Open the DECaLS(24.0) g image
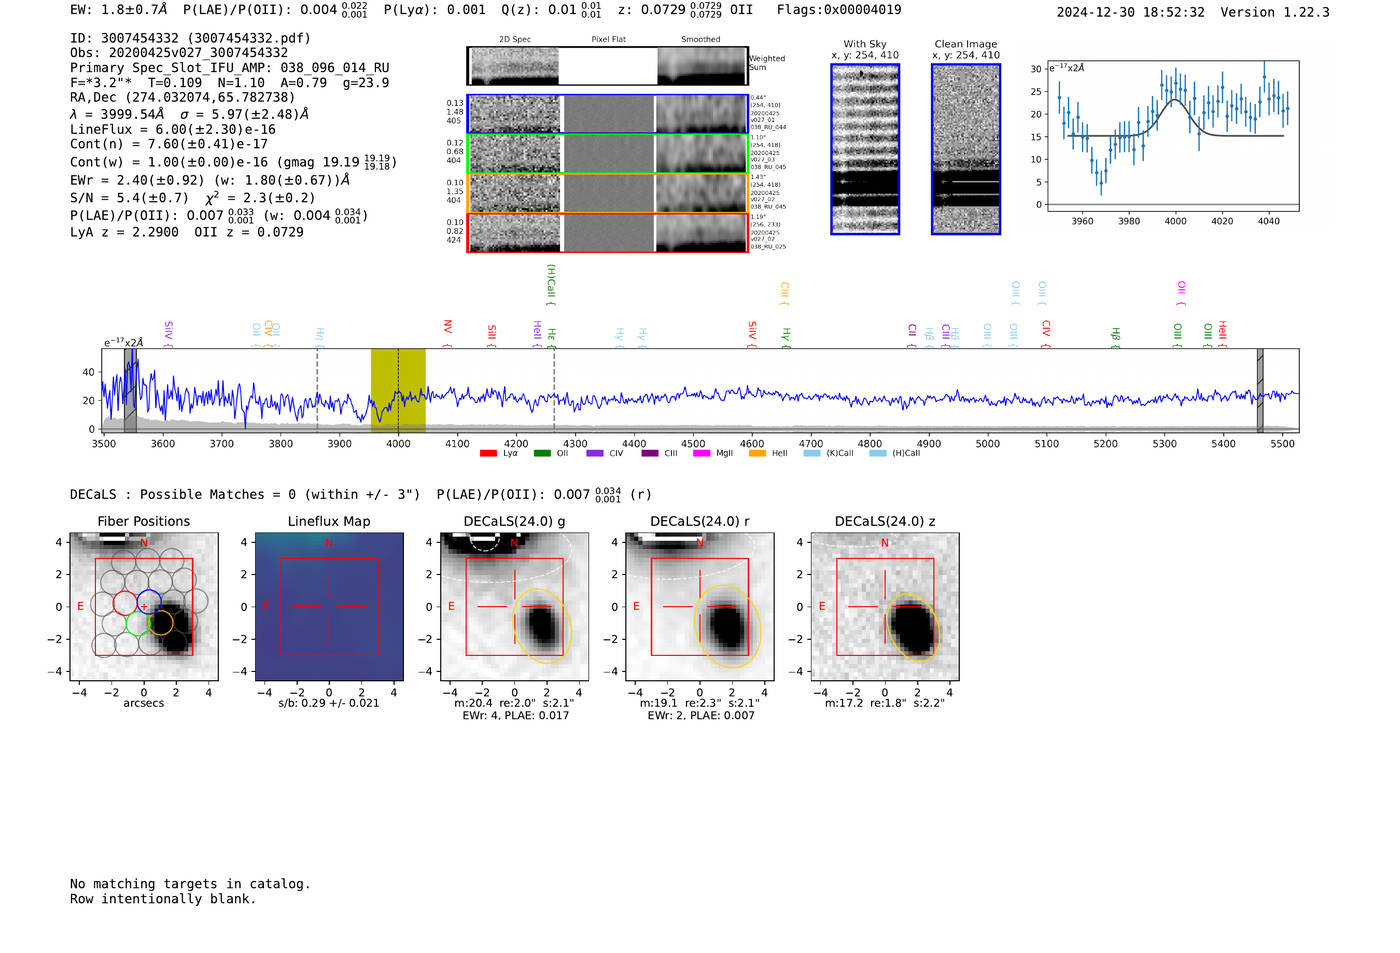The image size is (1400, 953). coord(514,606)
